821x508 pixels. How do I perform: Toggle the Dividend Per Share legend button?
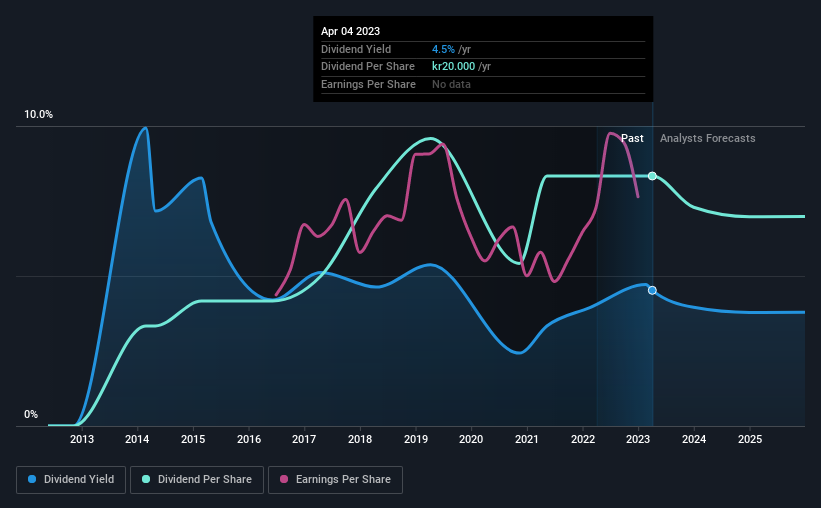[x=197, y=480]
